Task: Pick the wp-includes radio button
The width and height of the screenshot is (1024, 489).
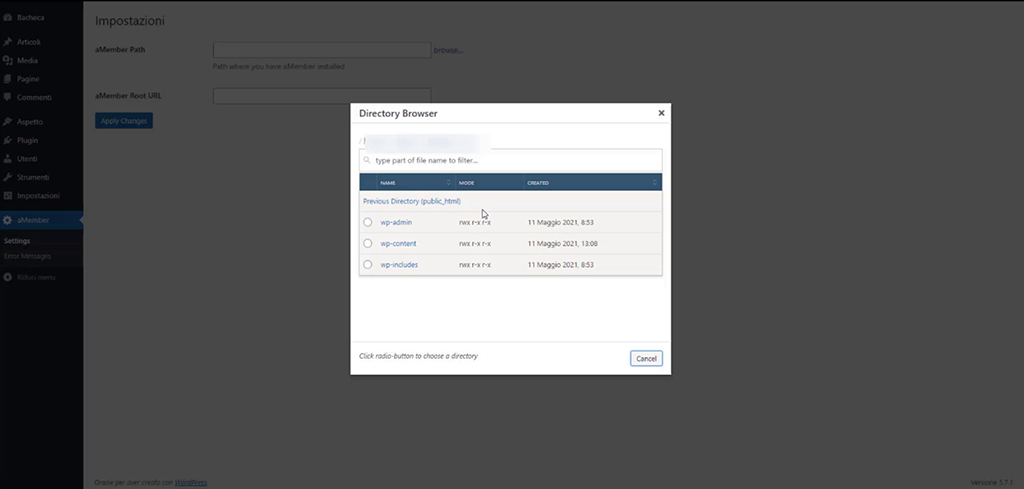Action: [x=368, y=265]
